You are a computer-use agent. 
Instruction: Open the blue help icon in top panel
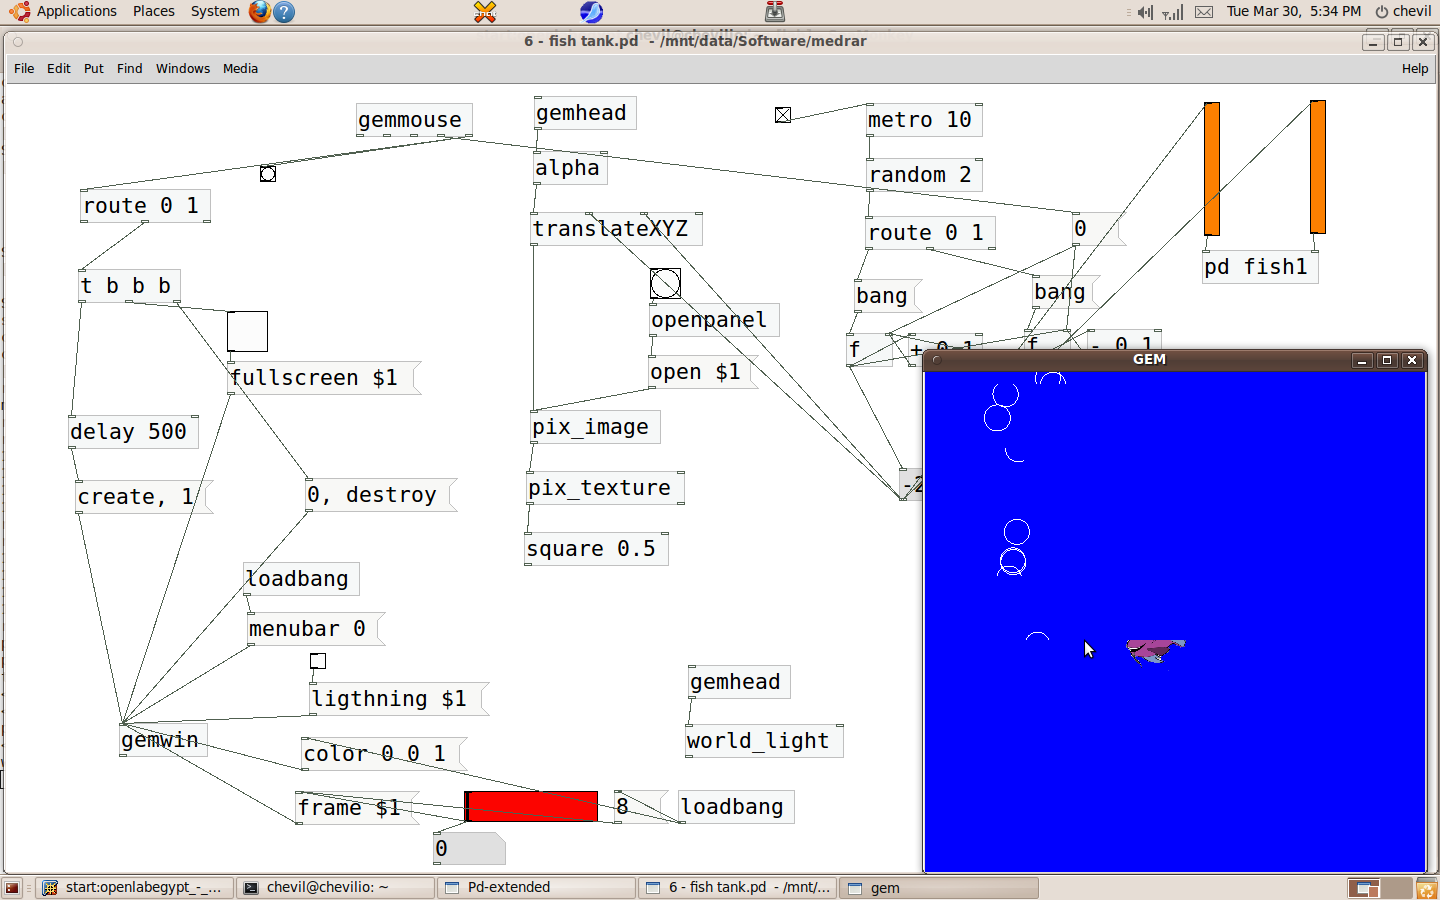284,12
